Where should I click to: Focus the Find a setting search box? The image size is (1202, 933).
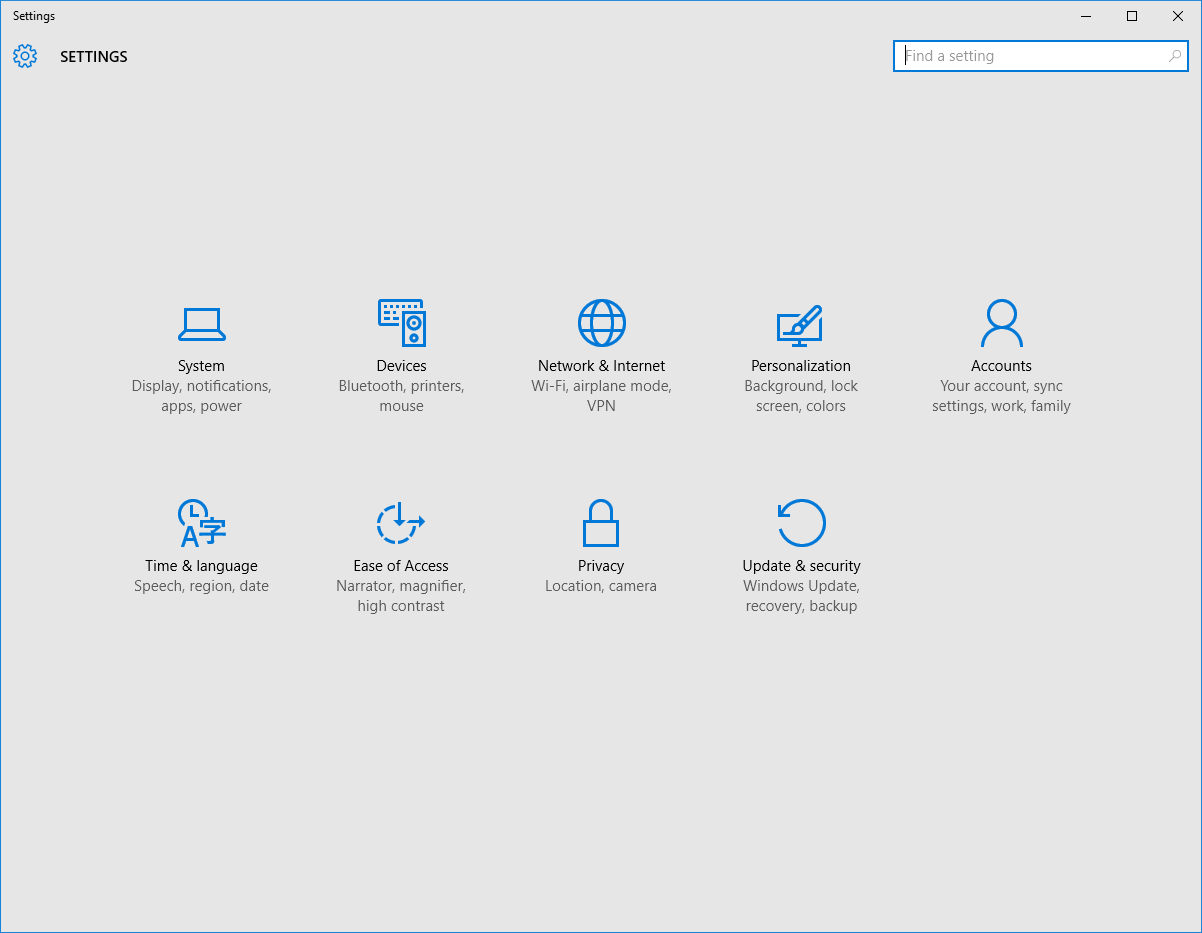pos(1040,56)
